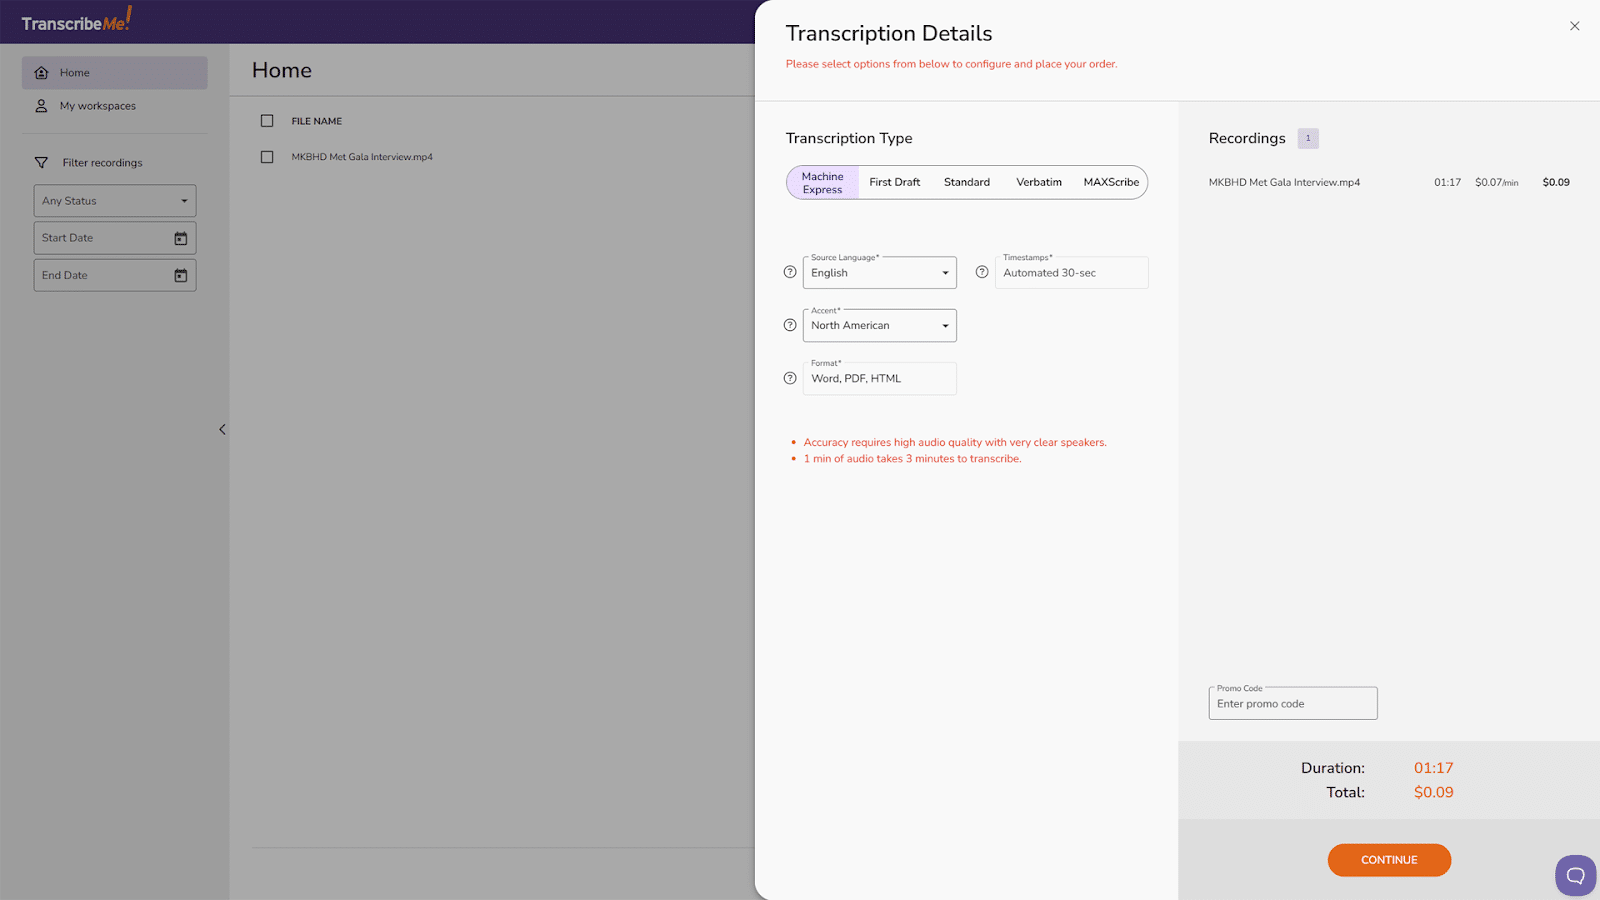Click the calendar icon in Start Date
Viewport: 1600px width, 900px height.
(x=181, y=238)
